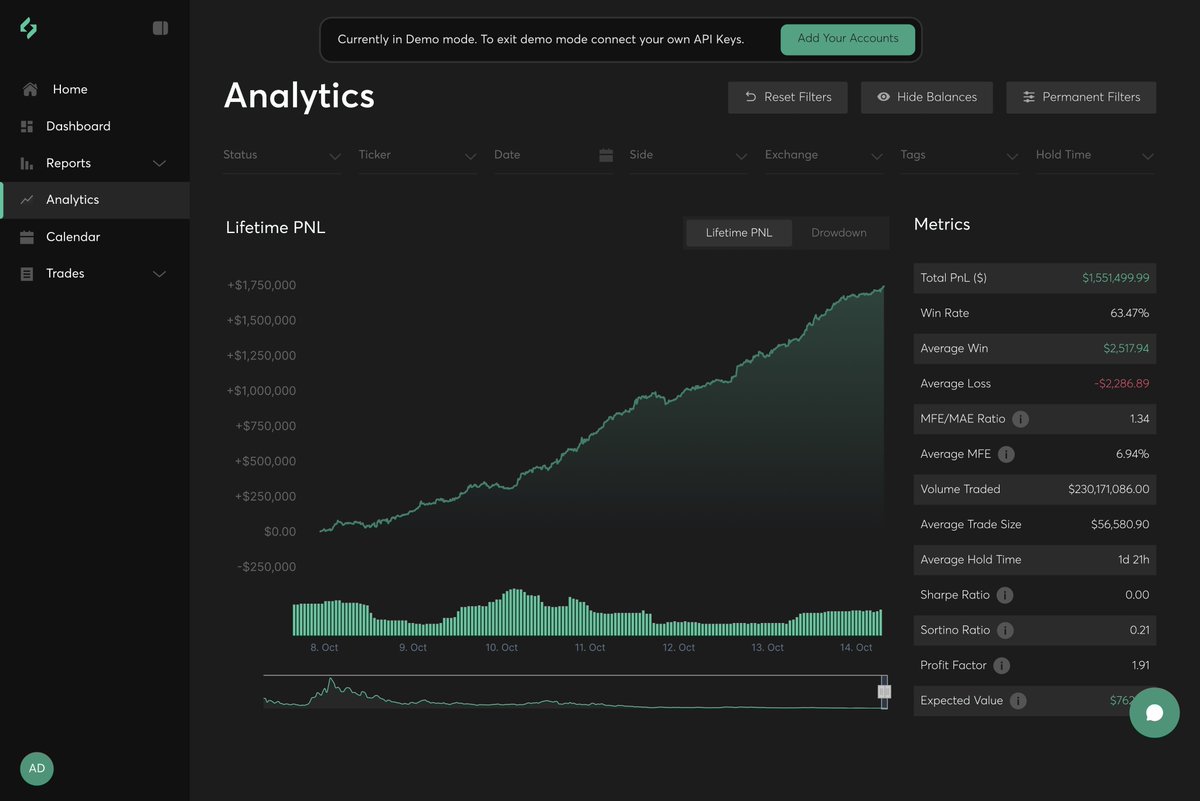Click the Average Win value $2,517.94
Screen dimensions: 1200x801
[x=1126, y=349]
